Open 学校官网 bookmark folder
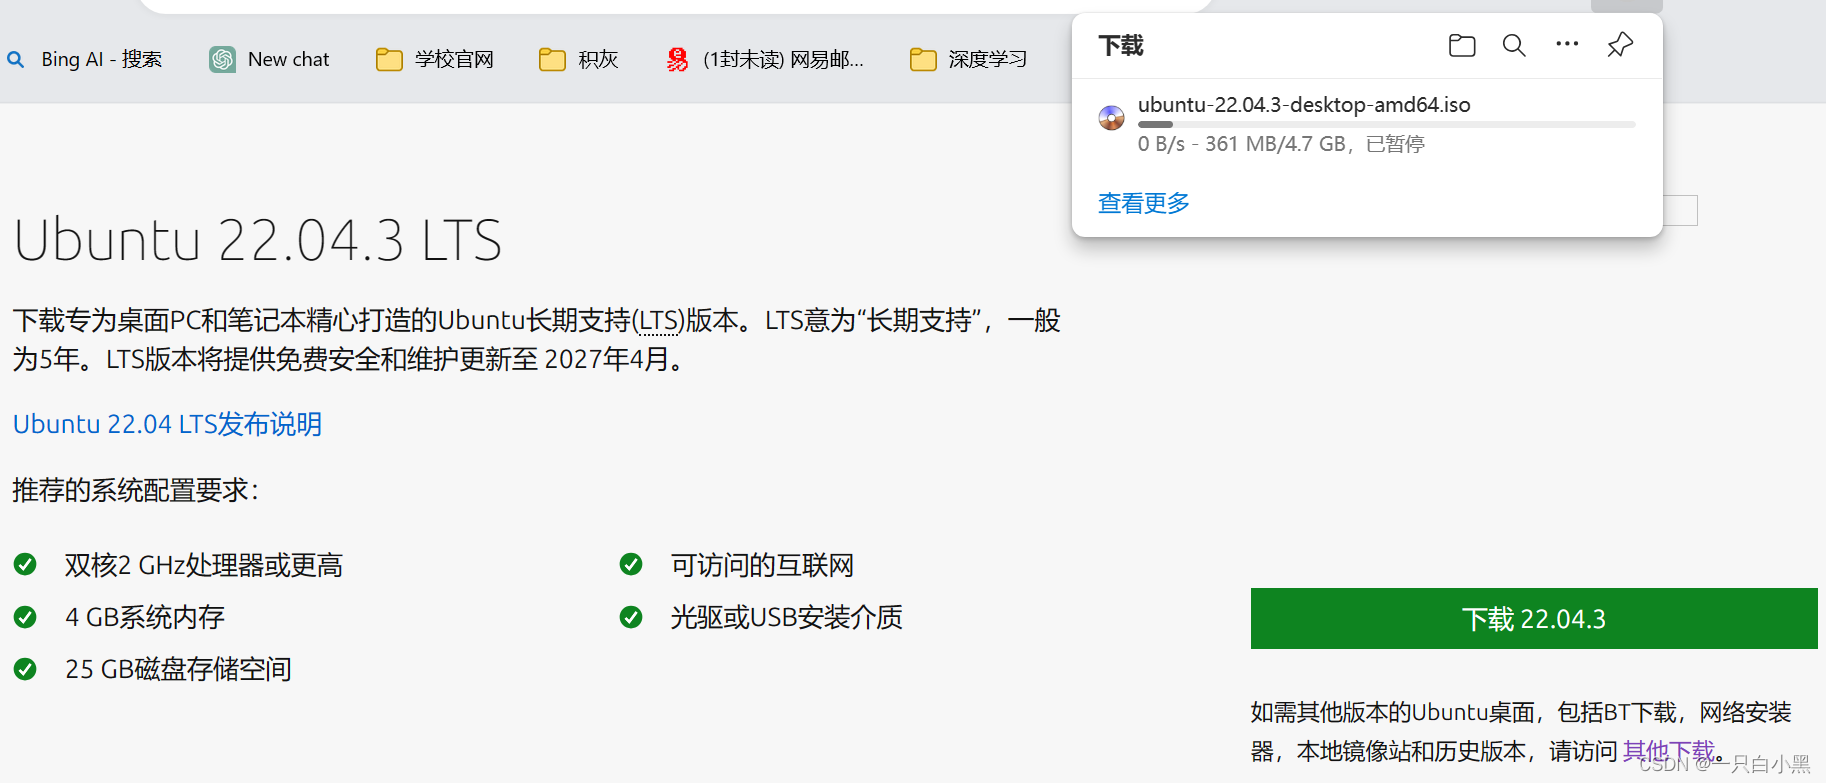Image resolution: width=1826 pixels, height=783 pixels. (x=435, y=60)
